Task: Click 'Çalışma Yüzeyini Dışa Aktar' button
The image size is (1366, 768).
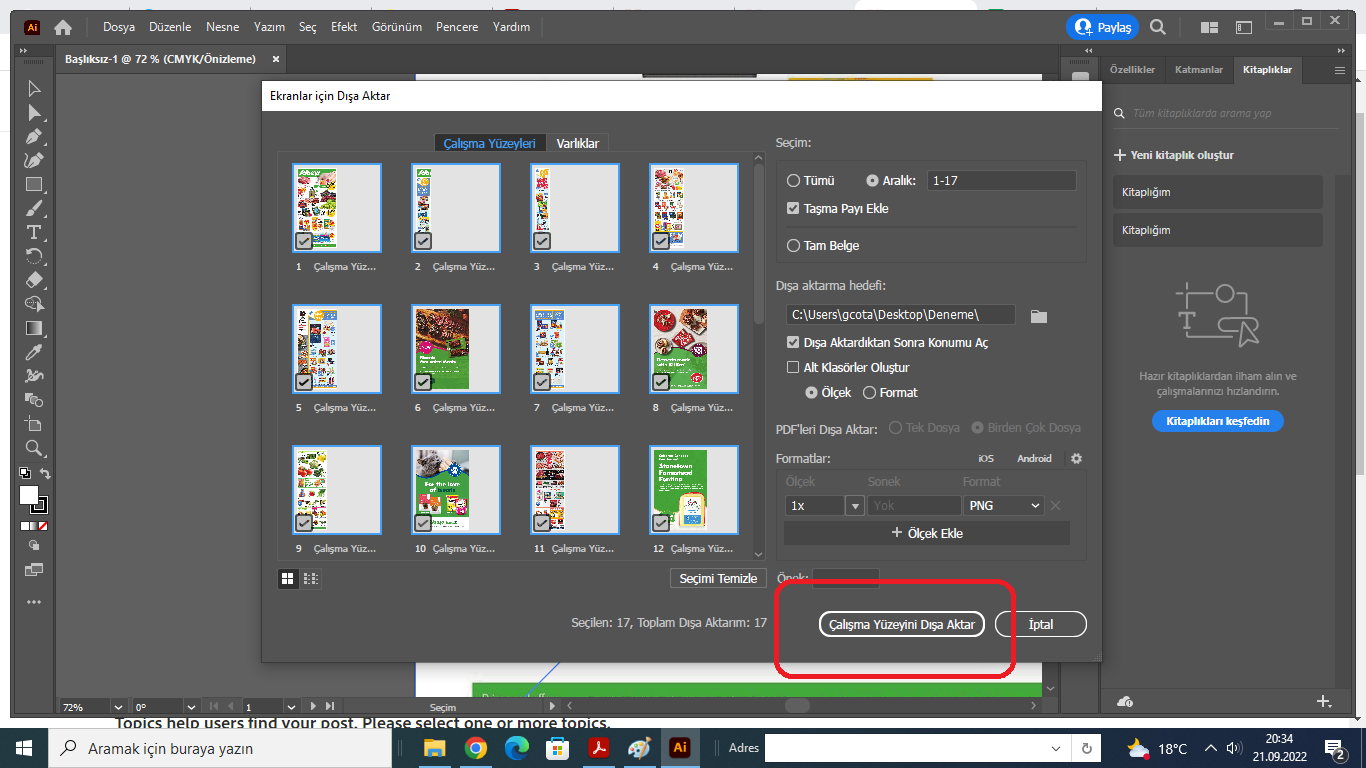Action: (900, 623)
